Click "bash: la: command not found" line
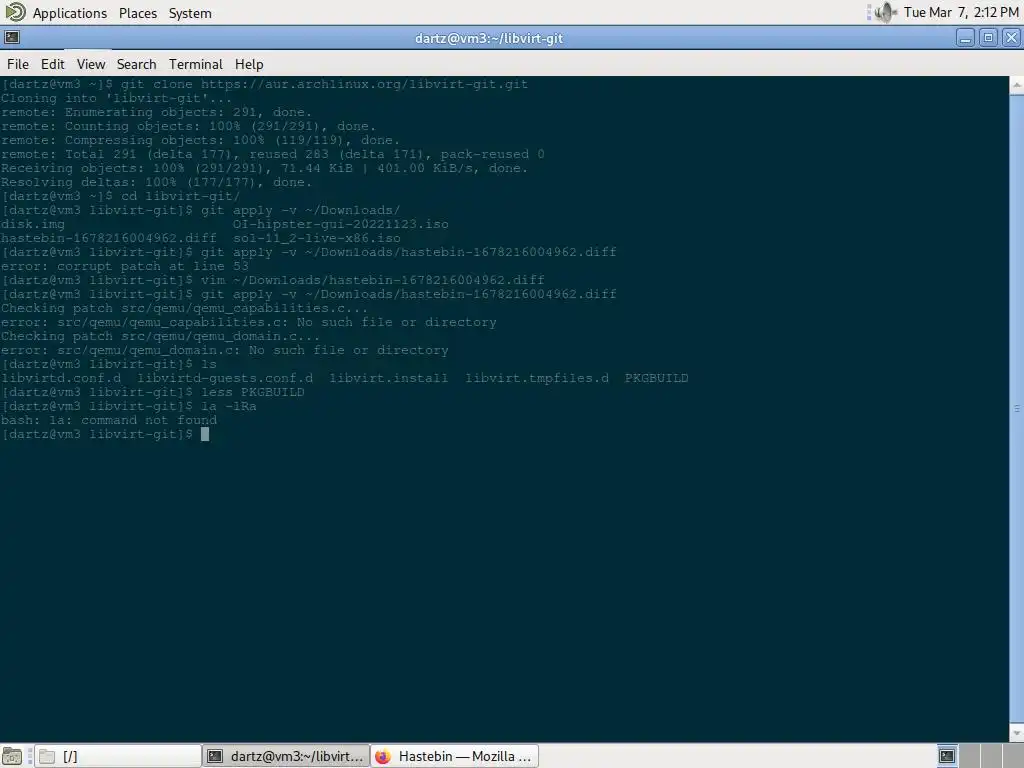Image resolution: width=1024 pixels, height=768 pixels. pyautogui.click(x=108, y=421)
